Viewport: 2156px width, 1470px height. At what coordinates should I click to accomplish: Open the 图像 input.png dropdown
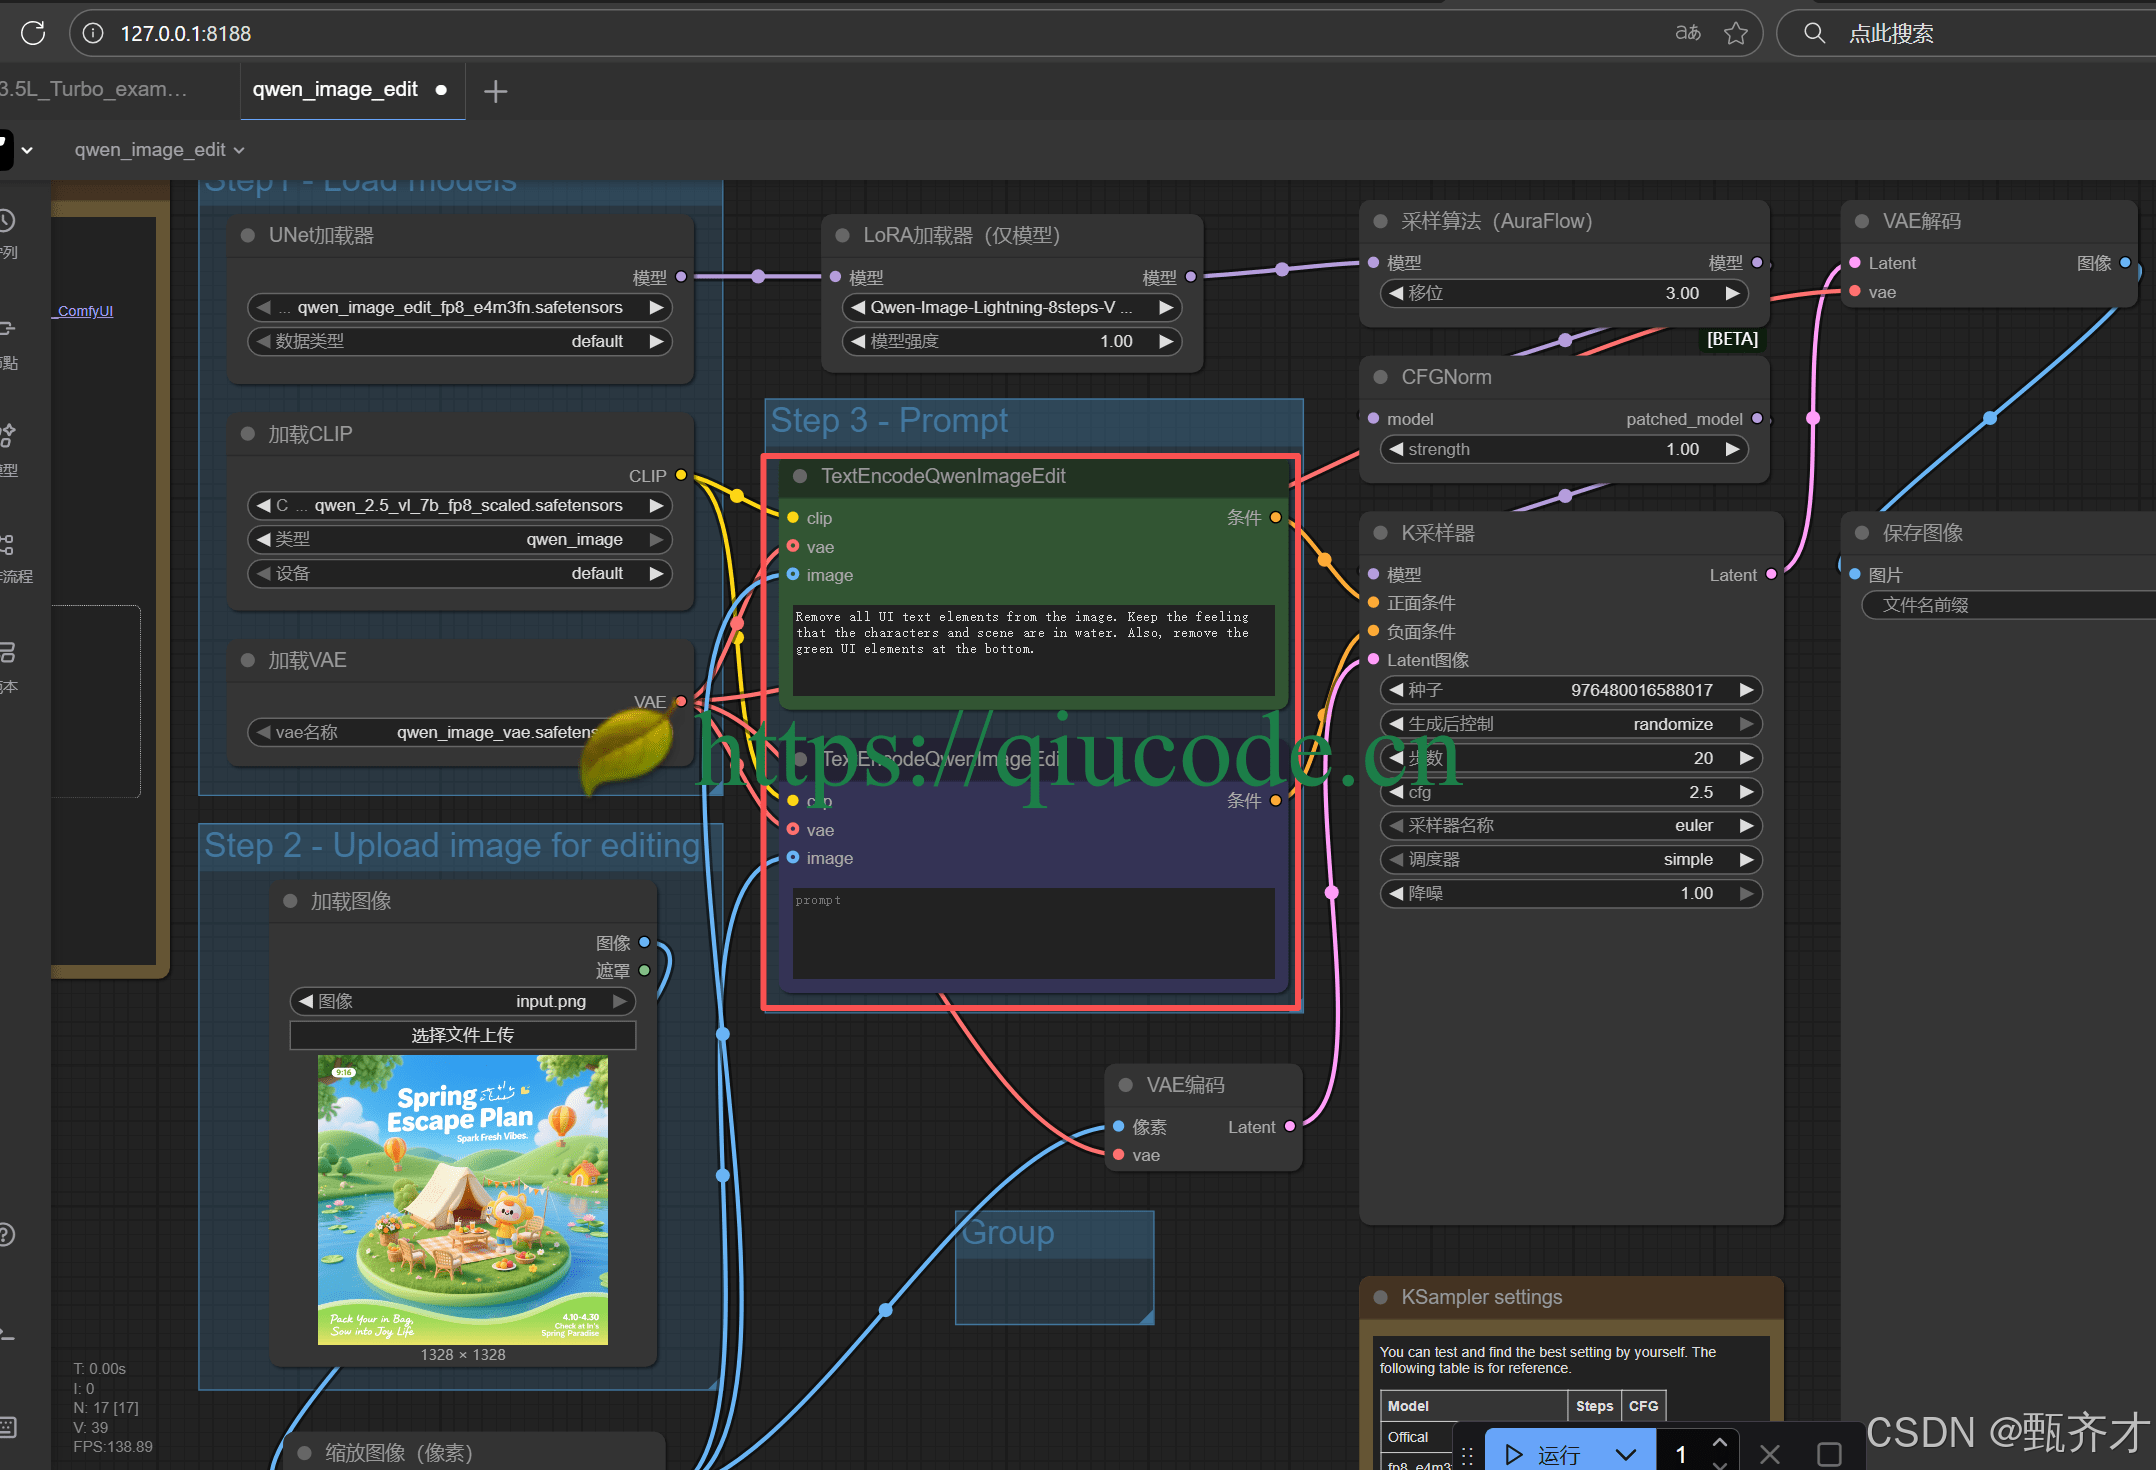click(x=463, y=1001)
